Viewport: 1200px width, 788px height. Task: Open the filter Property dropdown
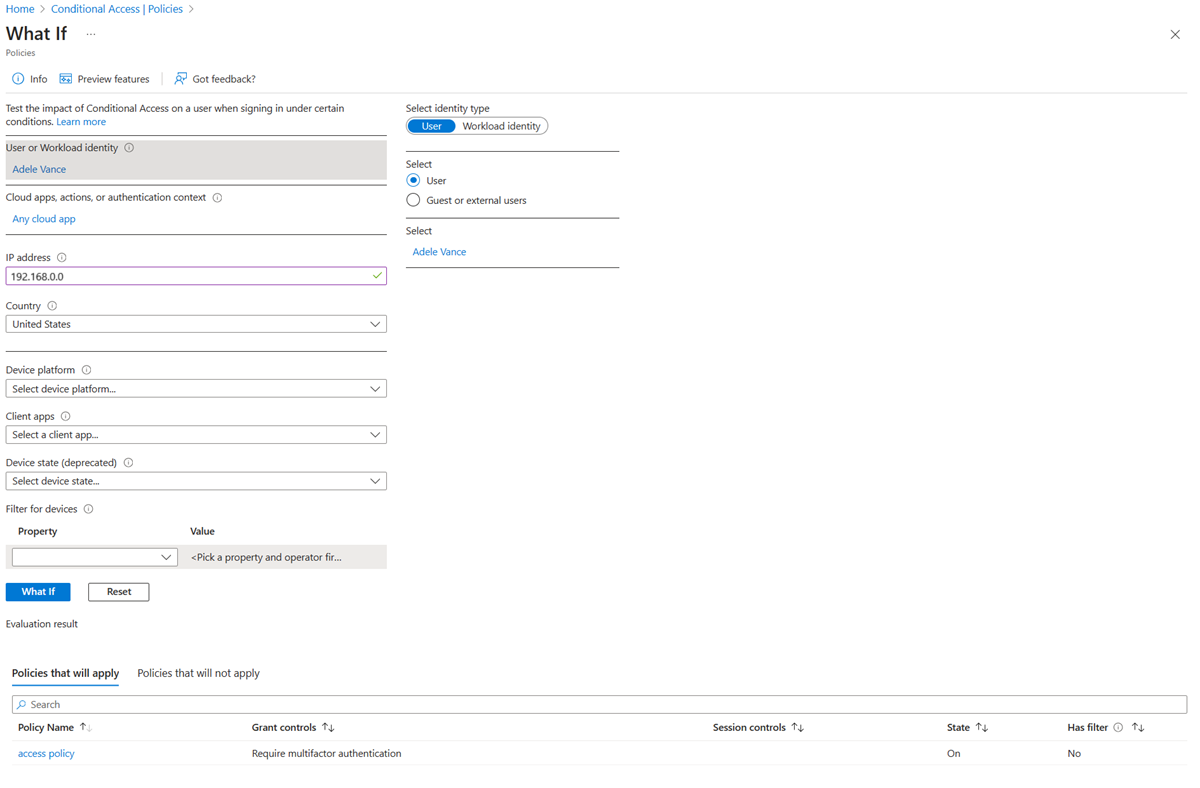[x=95, y=557]
